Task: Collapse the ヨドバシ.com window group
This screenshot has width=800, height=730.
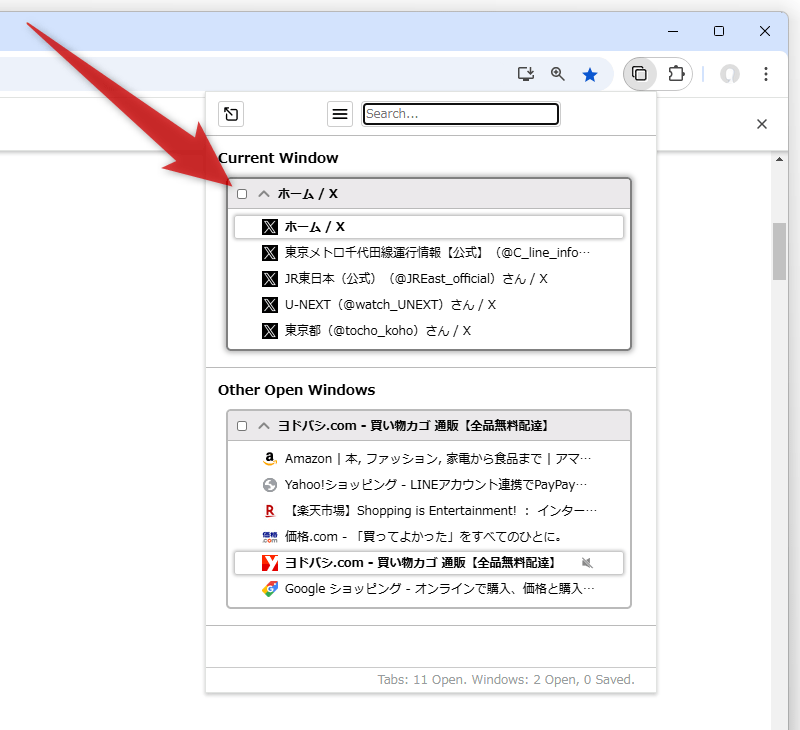Action: 263,425
